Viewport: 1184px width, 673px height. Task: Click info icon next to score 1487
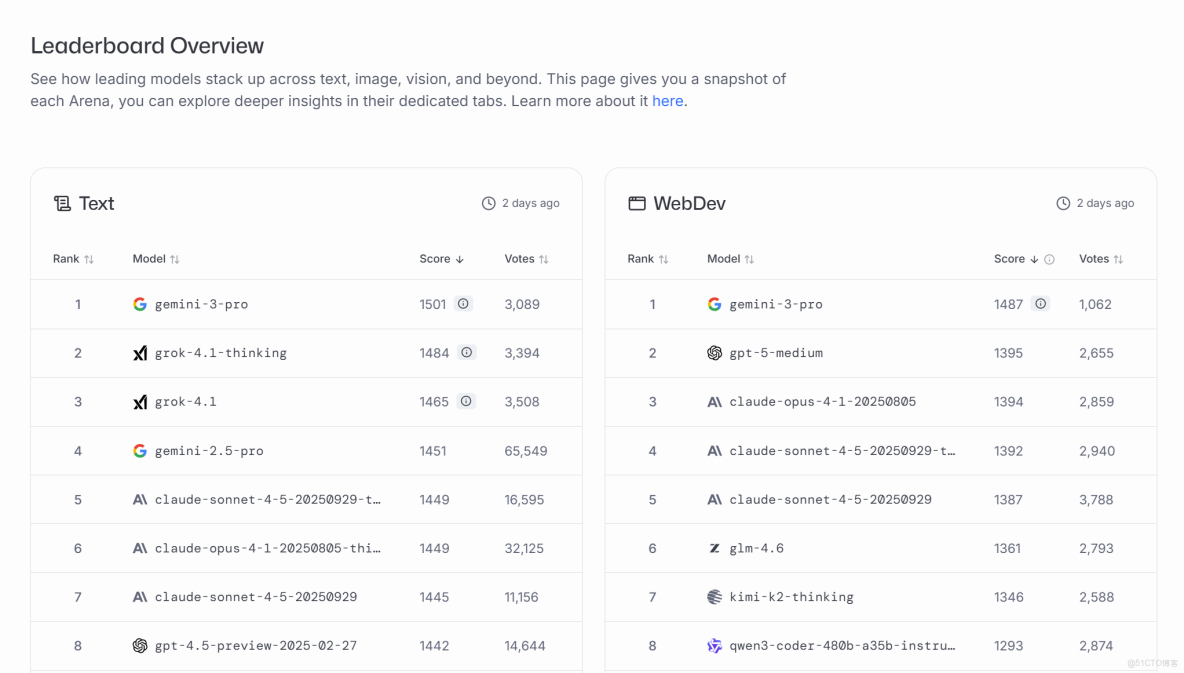pyautogui.click(x=1041, y=304)
